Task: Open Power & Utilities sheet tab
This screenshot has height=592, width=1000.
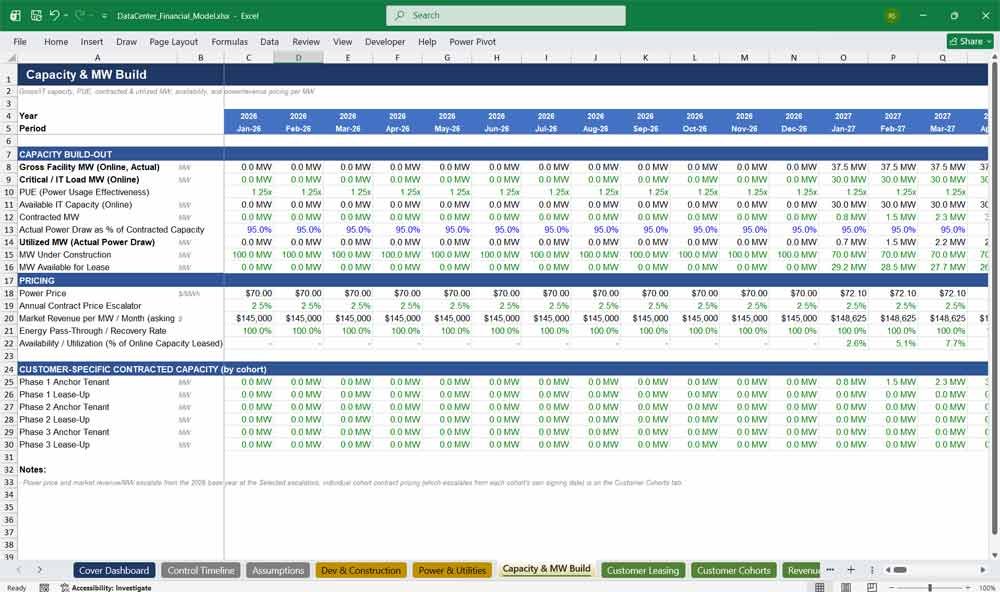Action: [452, 570]
